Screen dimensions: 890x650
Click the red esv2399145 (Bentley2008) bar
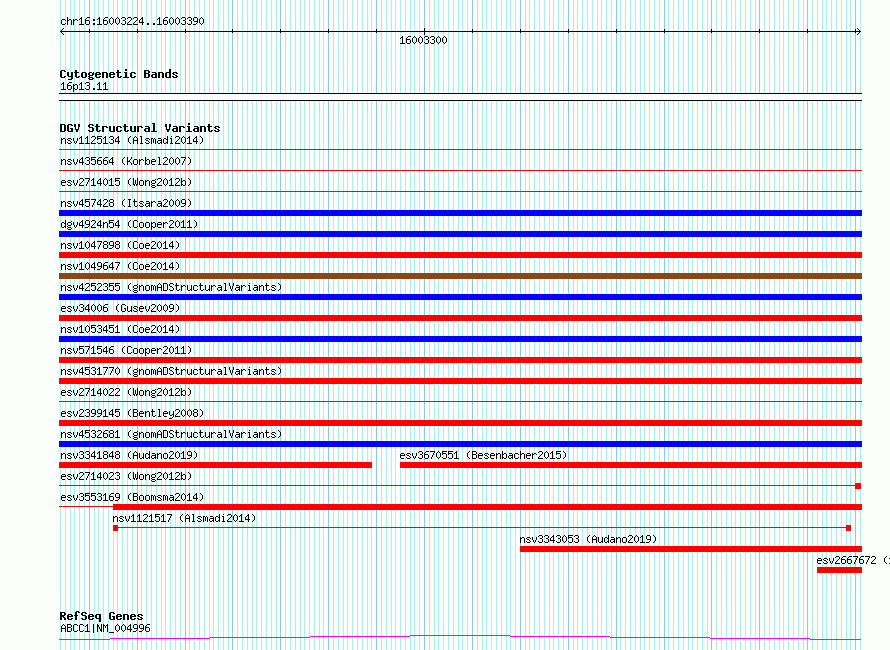[460, 423]
